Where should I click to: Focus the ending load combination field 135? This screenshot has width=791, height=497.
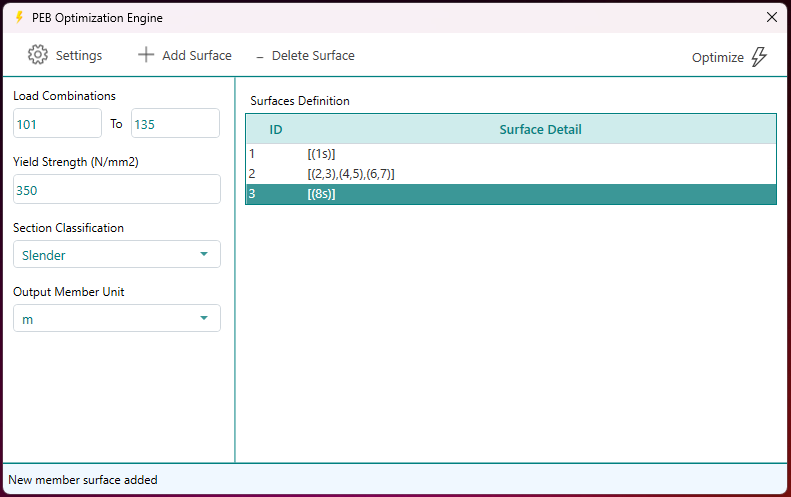(175, 124)
